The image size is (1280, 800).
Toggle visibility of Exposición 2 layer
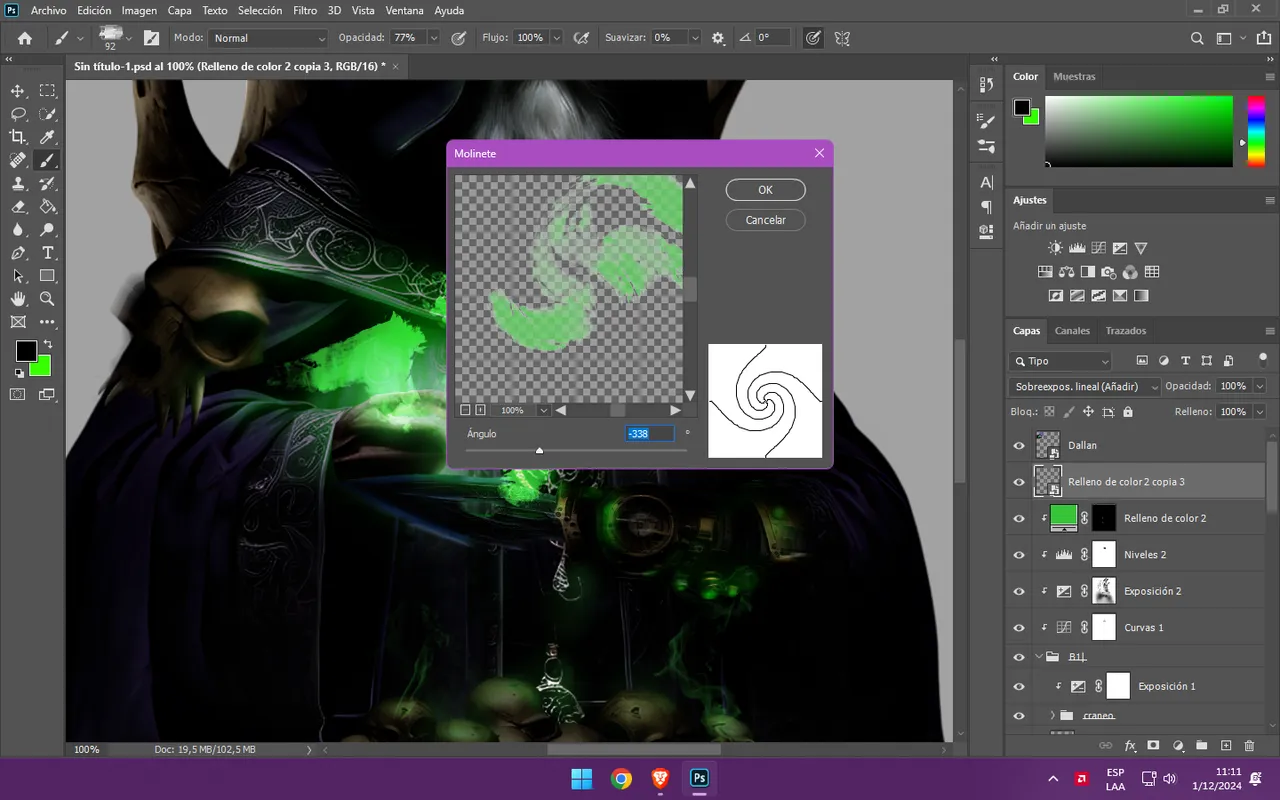(x=1019, y=591)
